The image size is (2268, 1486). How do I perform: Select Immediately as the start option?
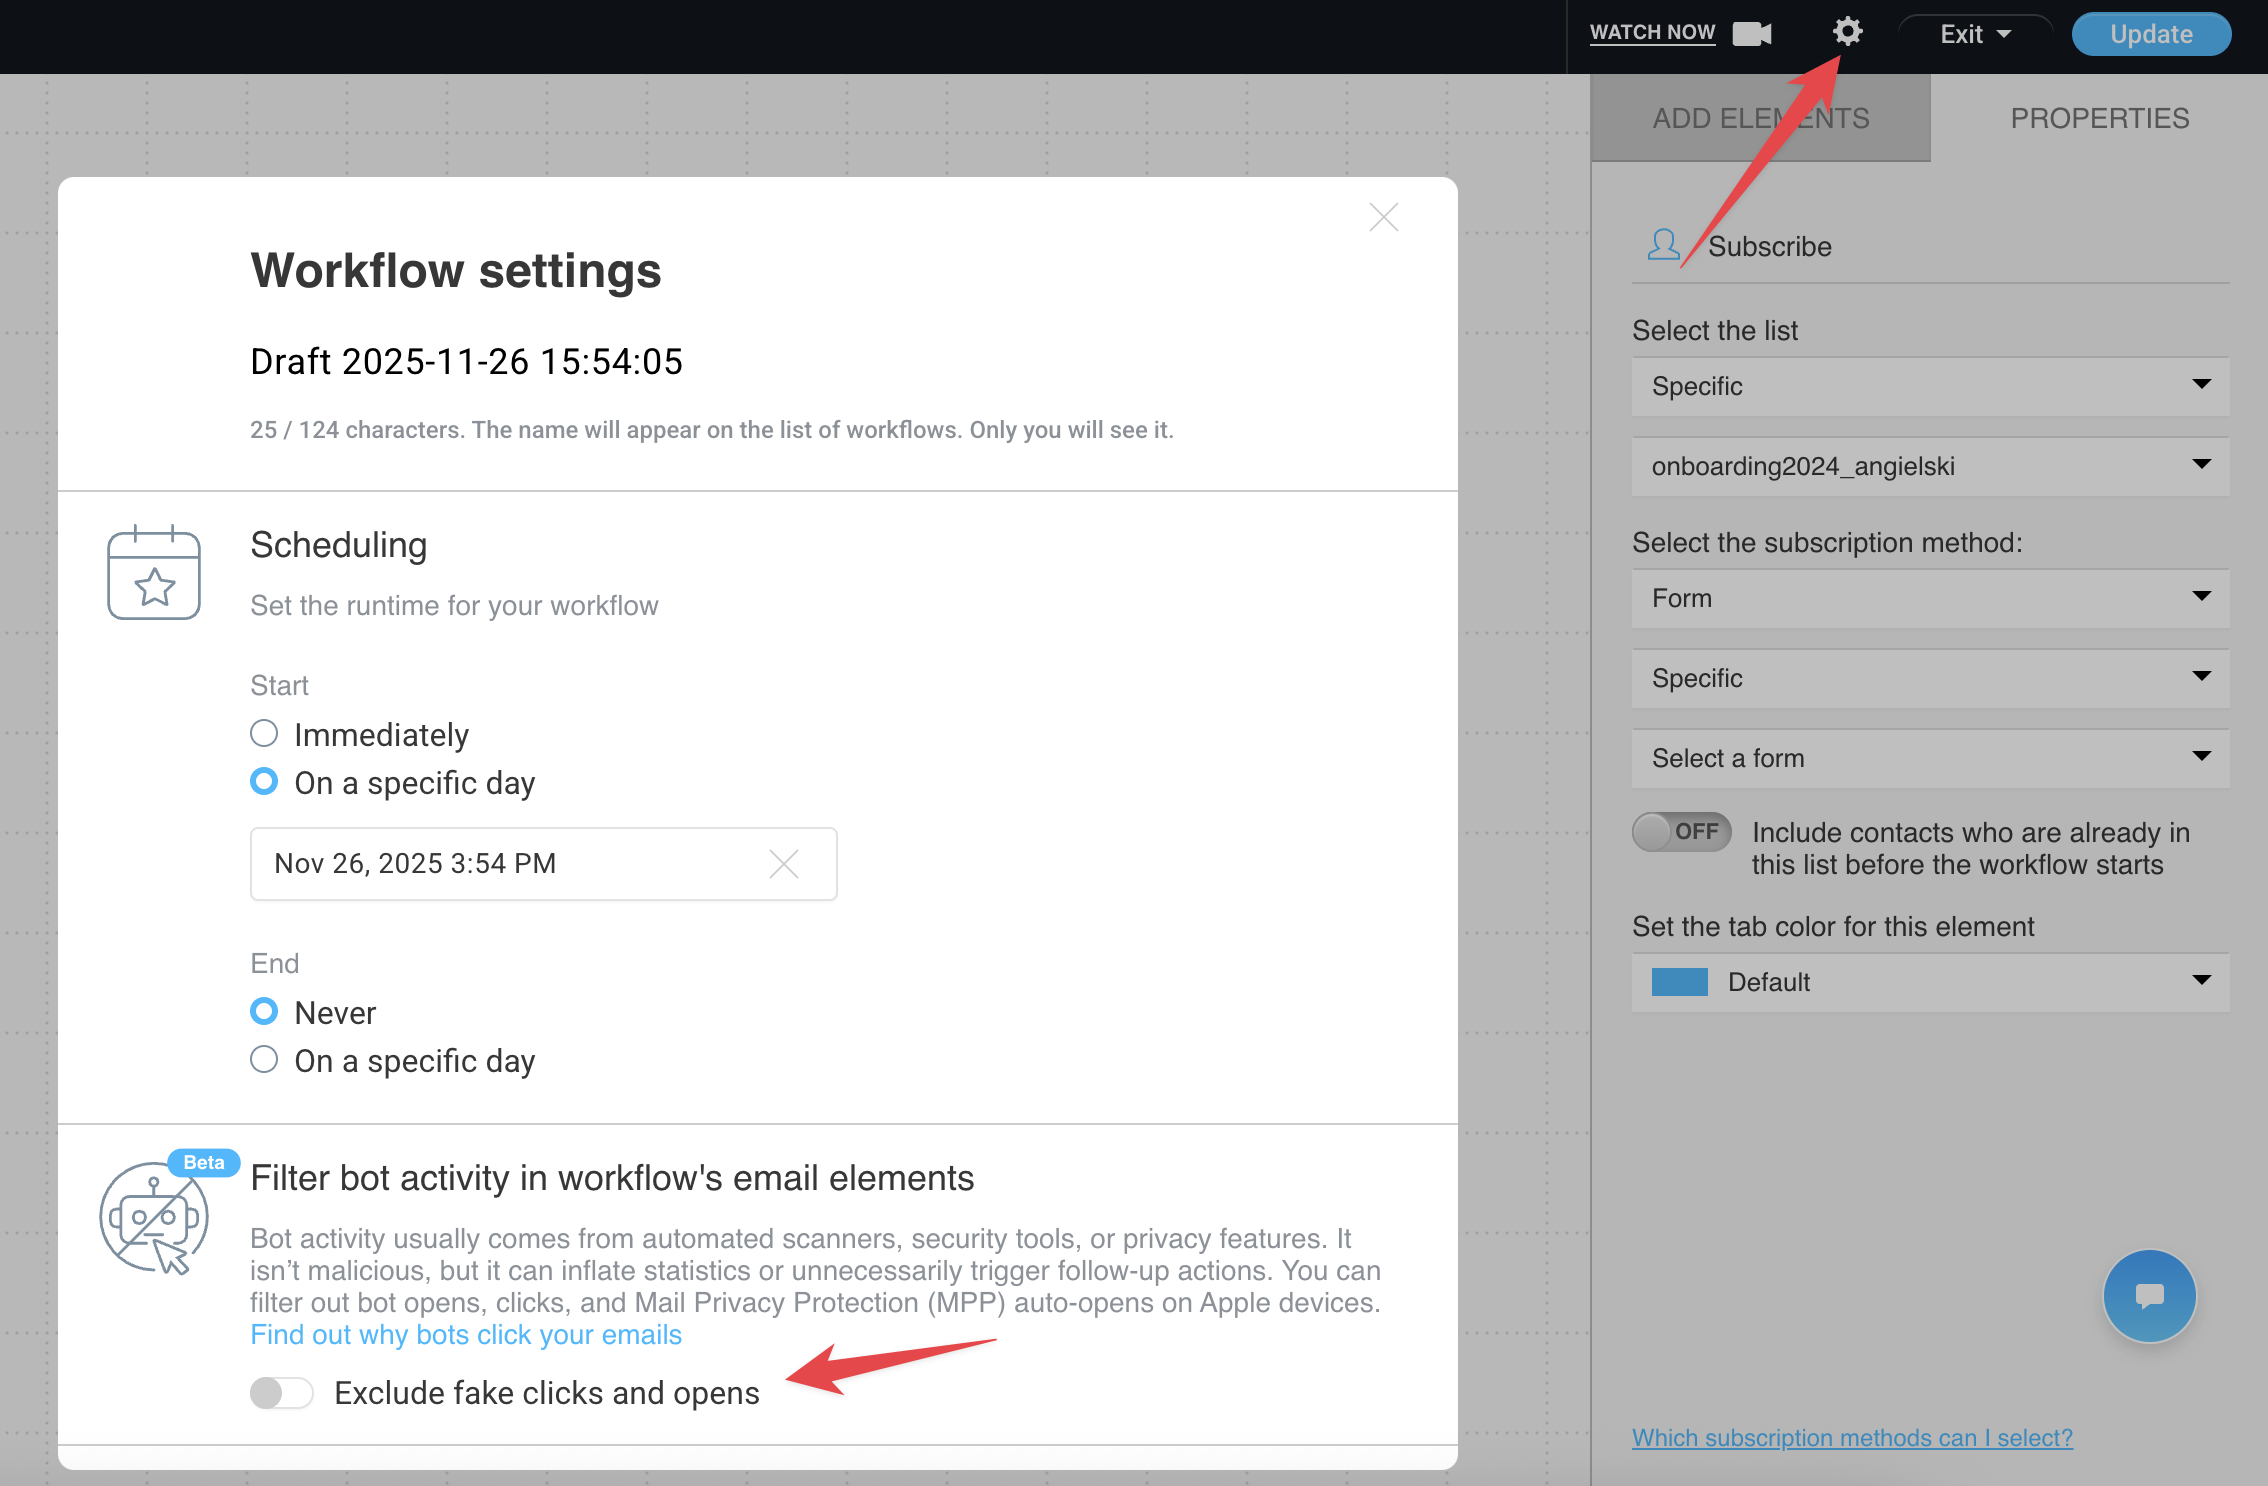(263, 733)
